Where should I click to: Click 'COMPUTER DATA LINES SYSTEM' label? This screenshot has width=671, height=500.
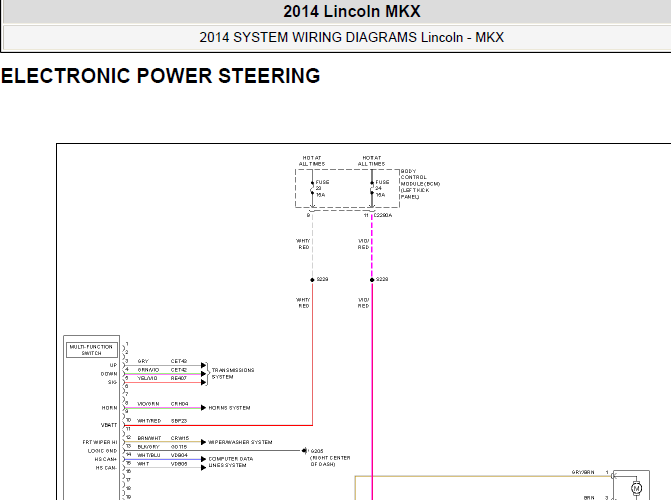231,462
